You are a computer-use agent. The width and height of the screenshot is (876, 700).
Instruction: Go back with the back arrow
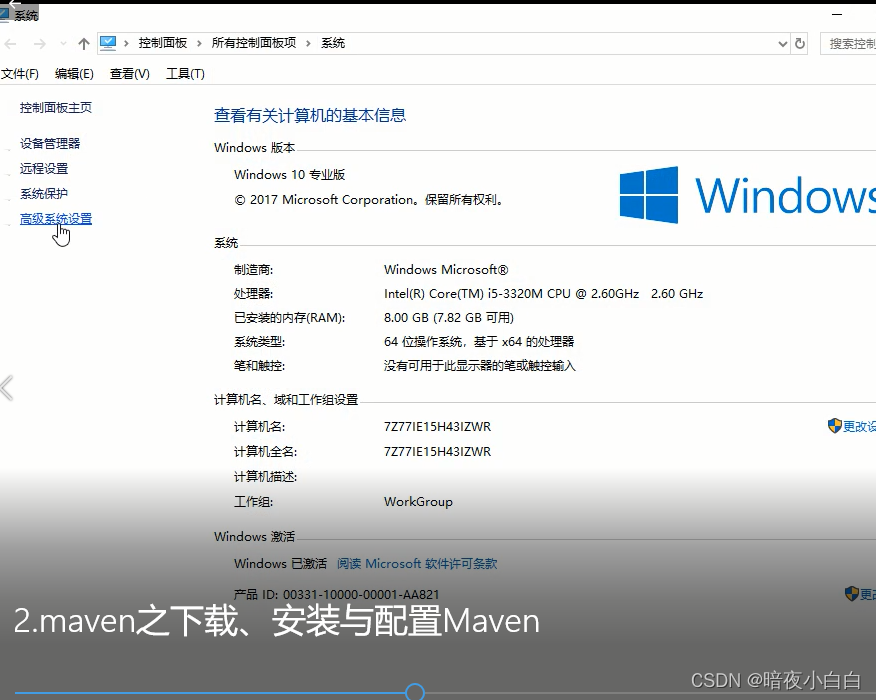click(x=10, y=44)
